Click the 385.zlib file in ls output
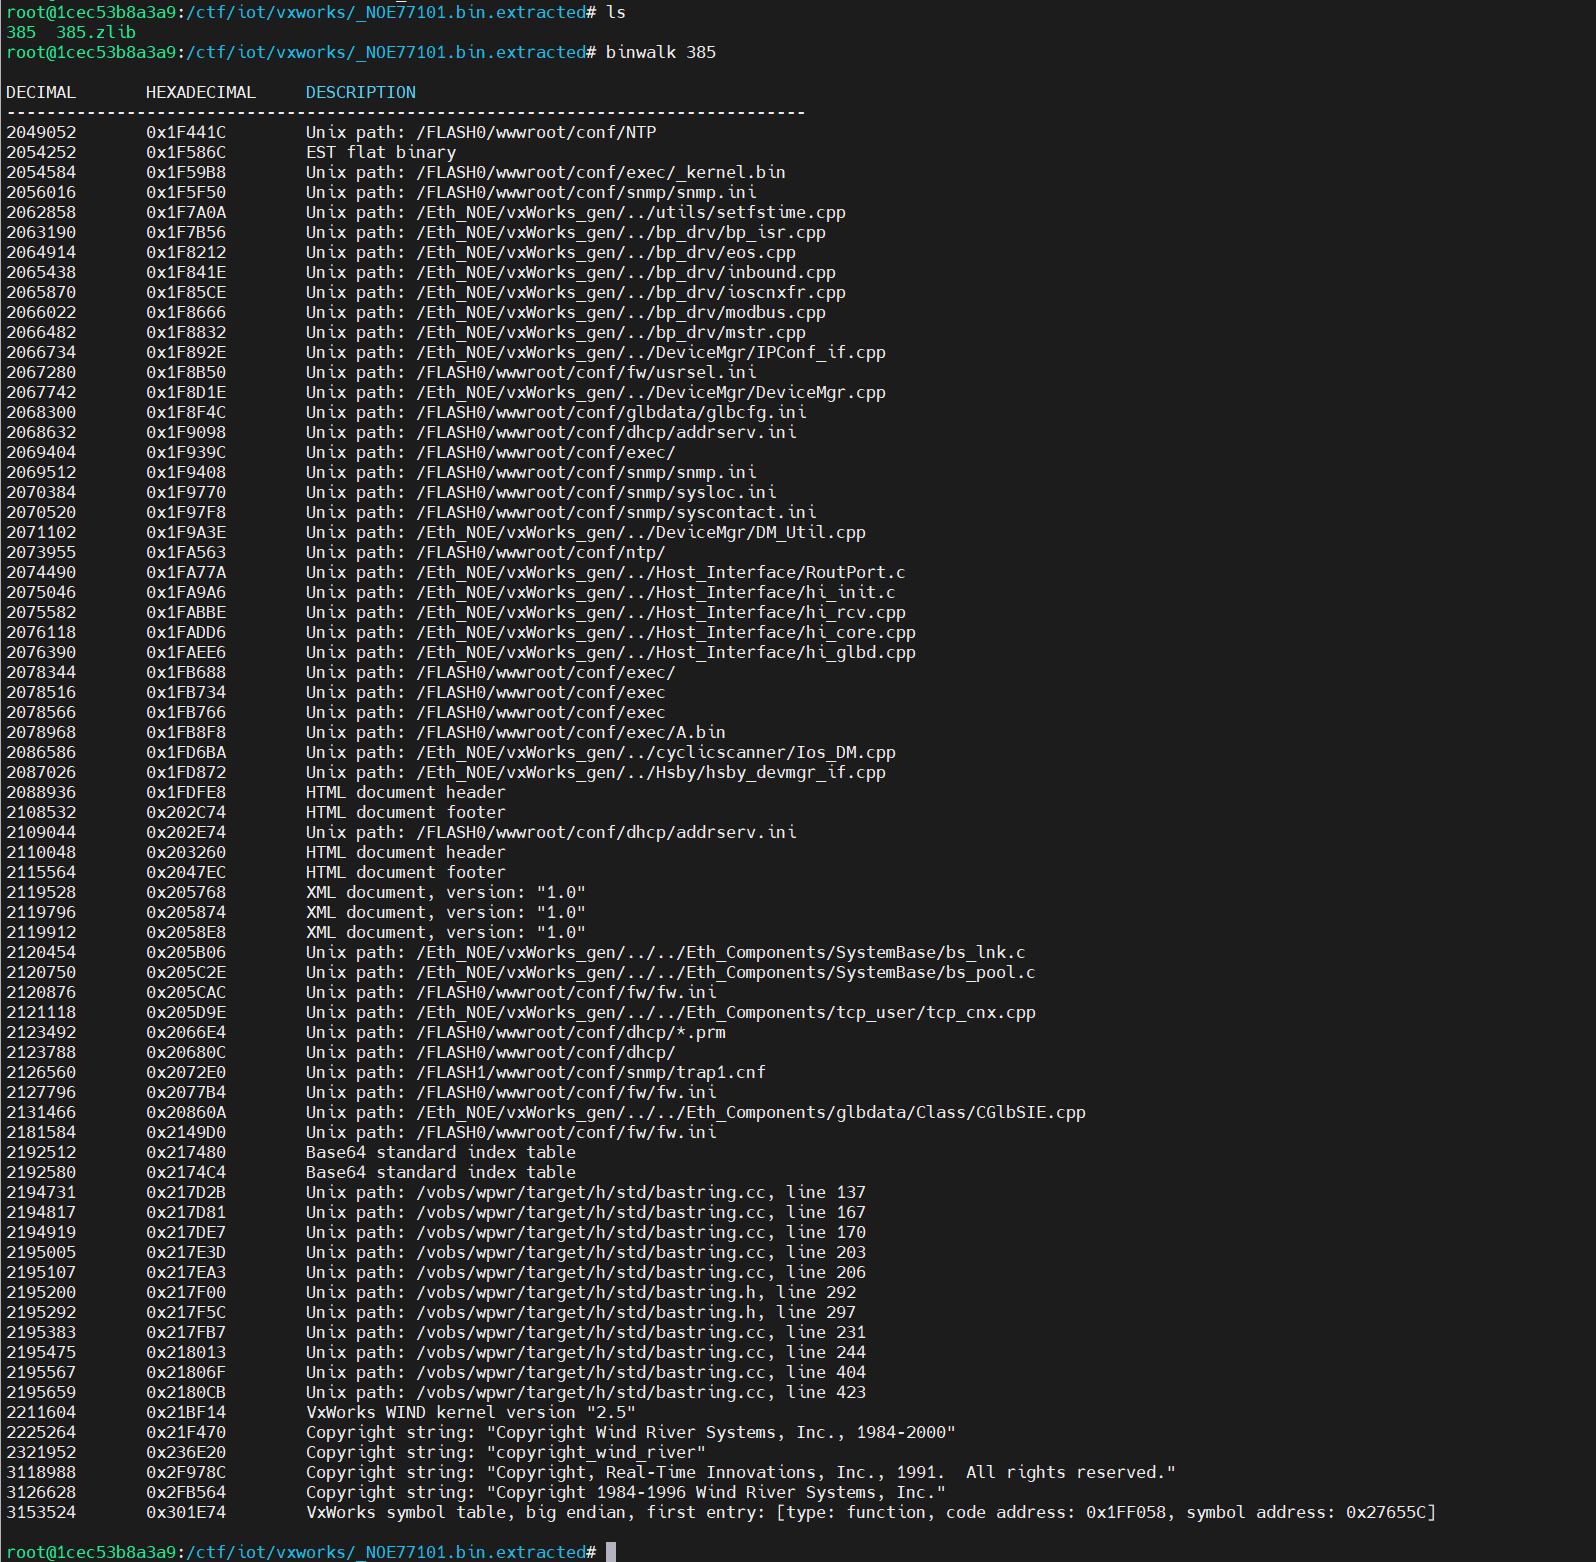Screen dimensions: 1596x1562 click(95, 32)
